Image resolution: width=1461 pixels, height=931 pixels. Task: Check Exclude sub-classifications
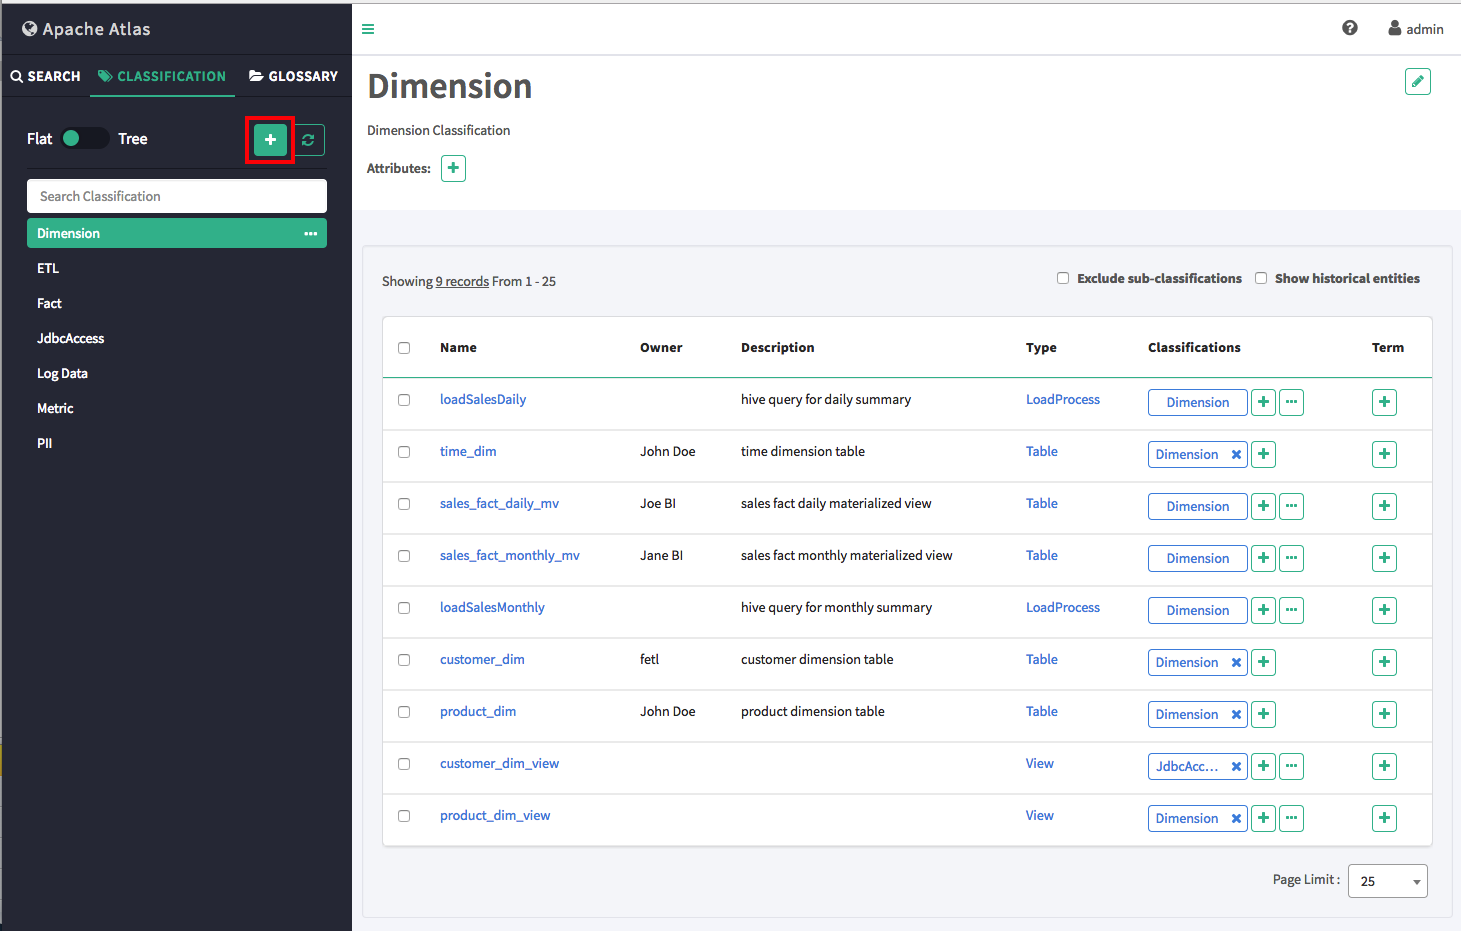tap(1063, 278)
